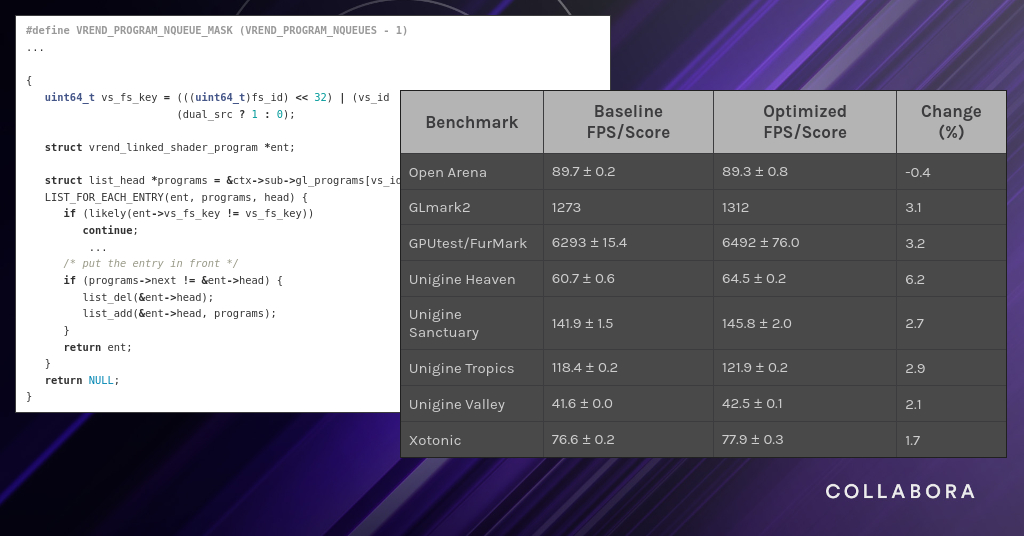This screenshot has height=536, width=1024.
Task: Click the continue; statement
Action: tap(110, 230)
